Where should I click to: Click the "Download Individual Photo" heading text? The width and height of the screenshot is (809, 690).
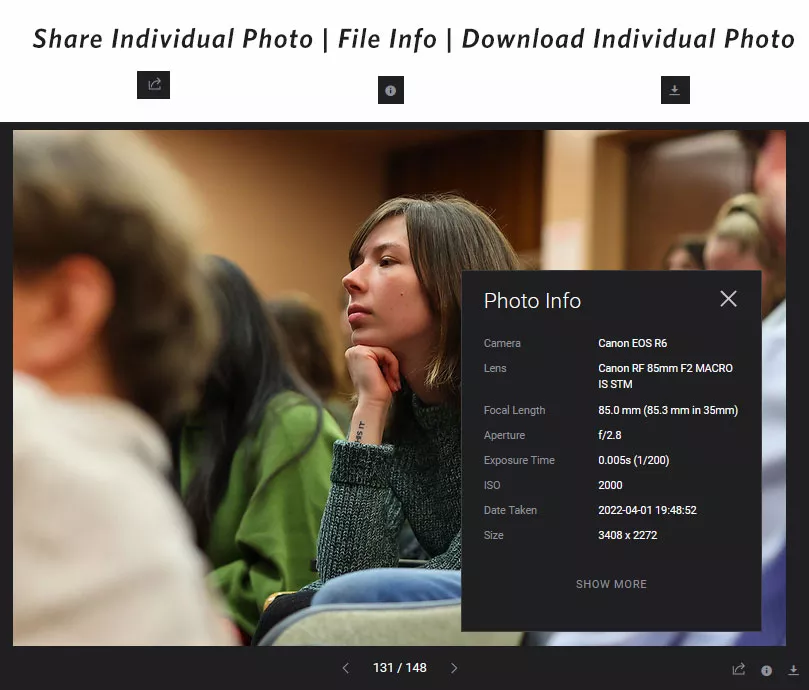click(628, 39)
